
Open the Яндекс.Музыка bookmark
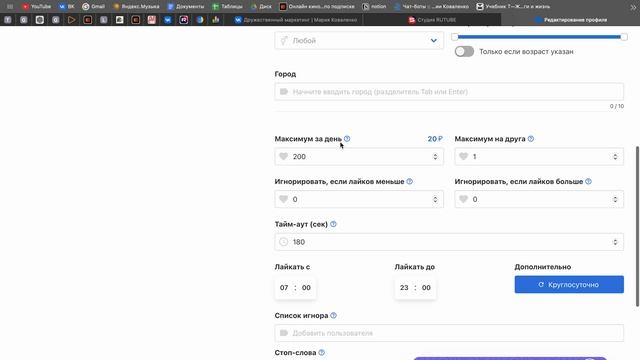point(136,7)
